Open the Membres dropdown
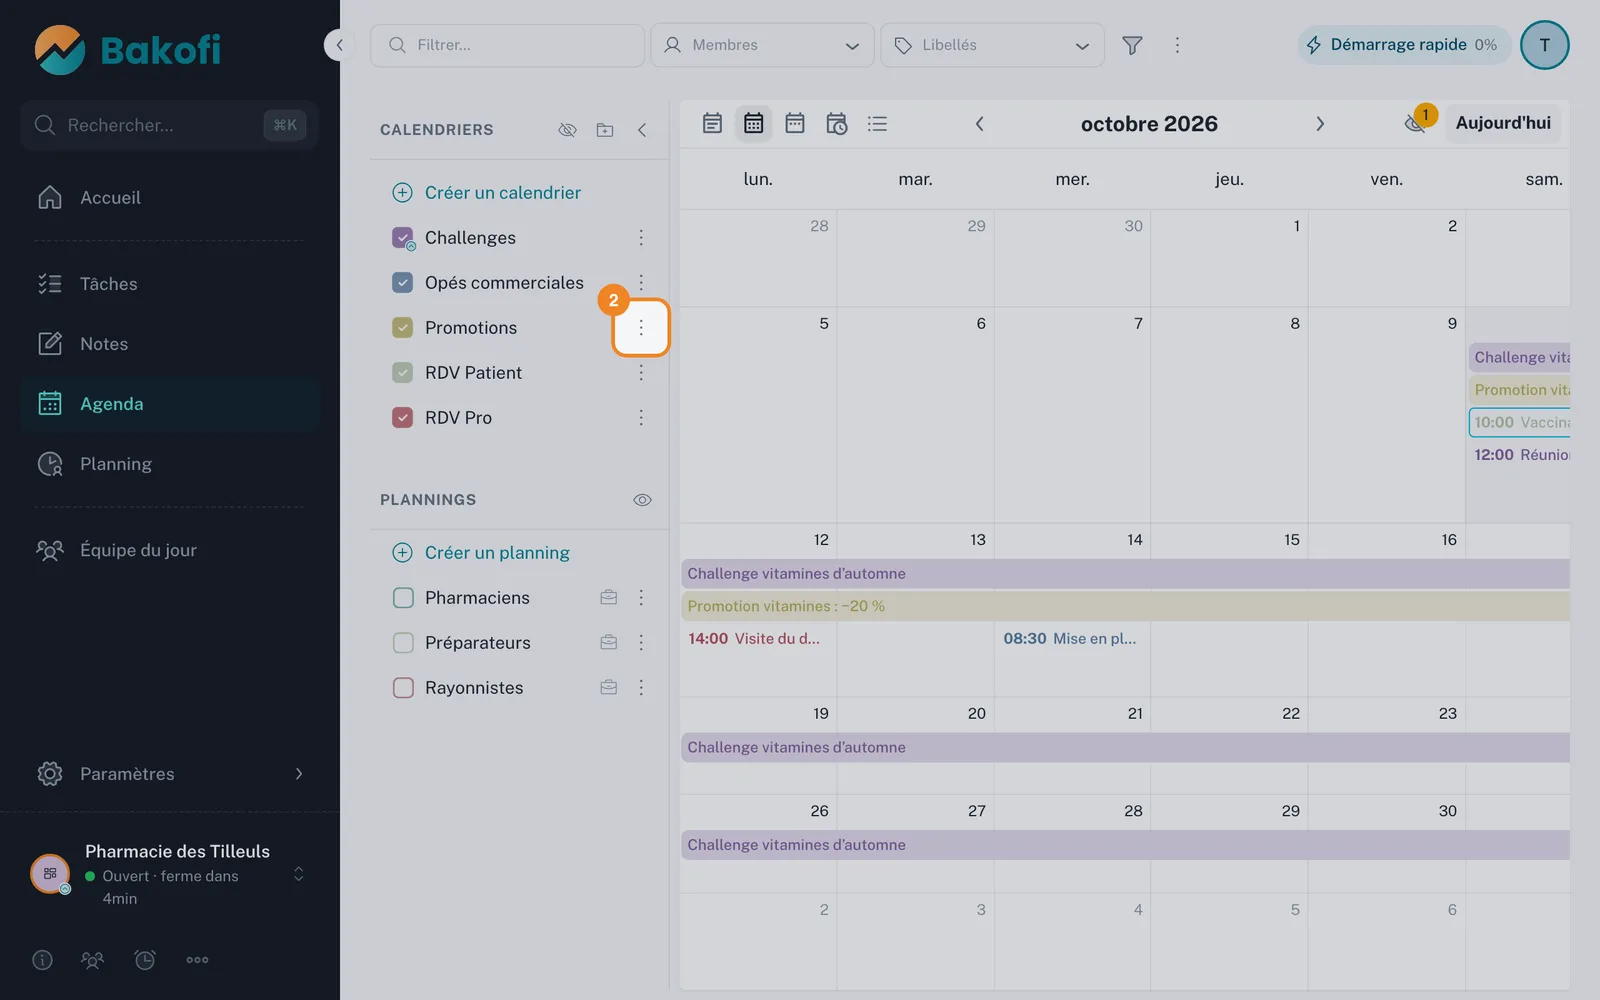The height and width of the screenshot is (1000, 1600). tap(762, 45)
